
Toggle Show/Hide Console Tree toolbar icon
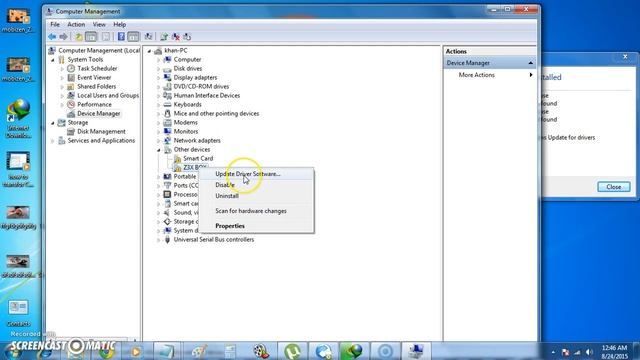91,37
